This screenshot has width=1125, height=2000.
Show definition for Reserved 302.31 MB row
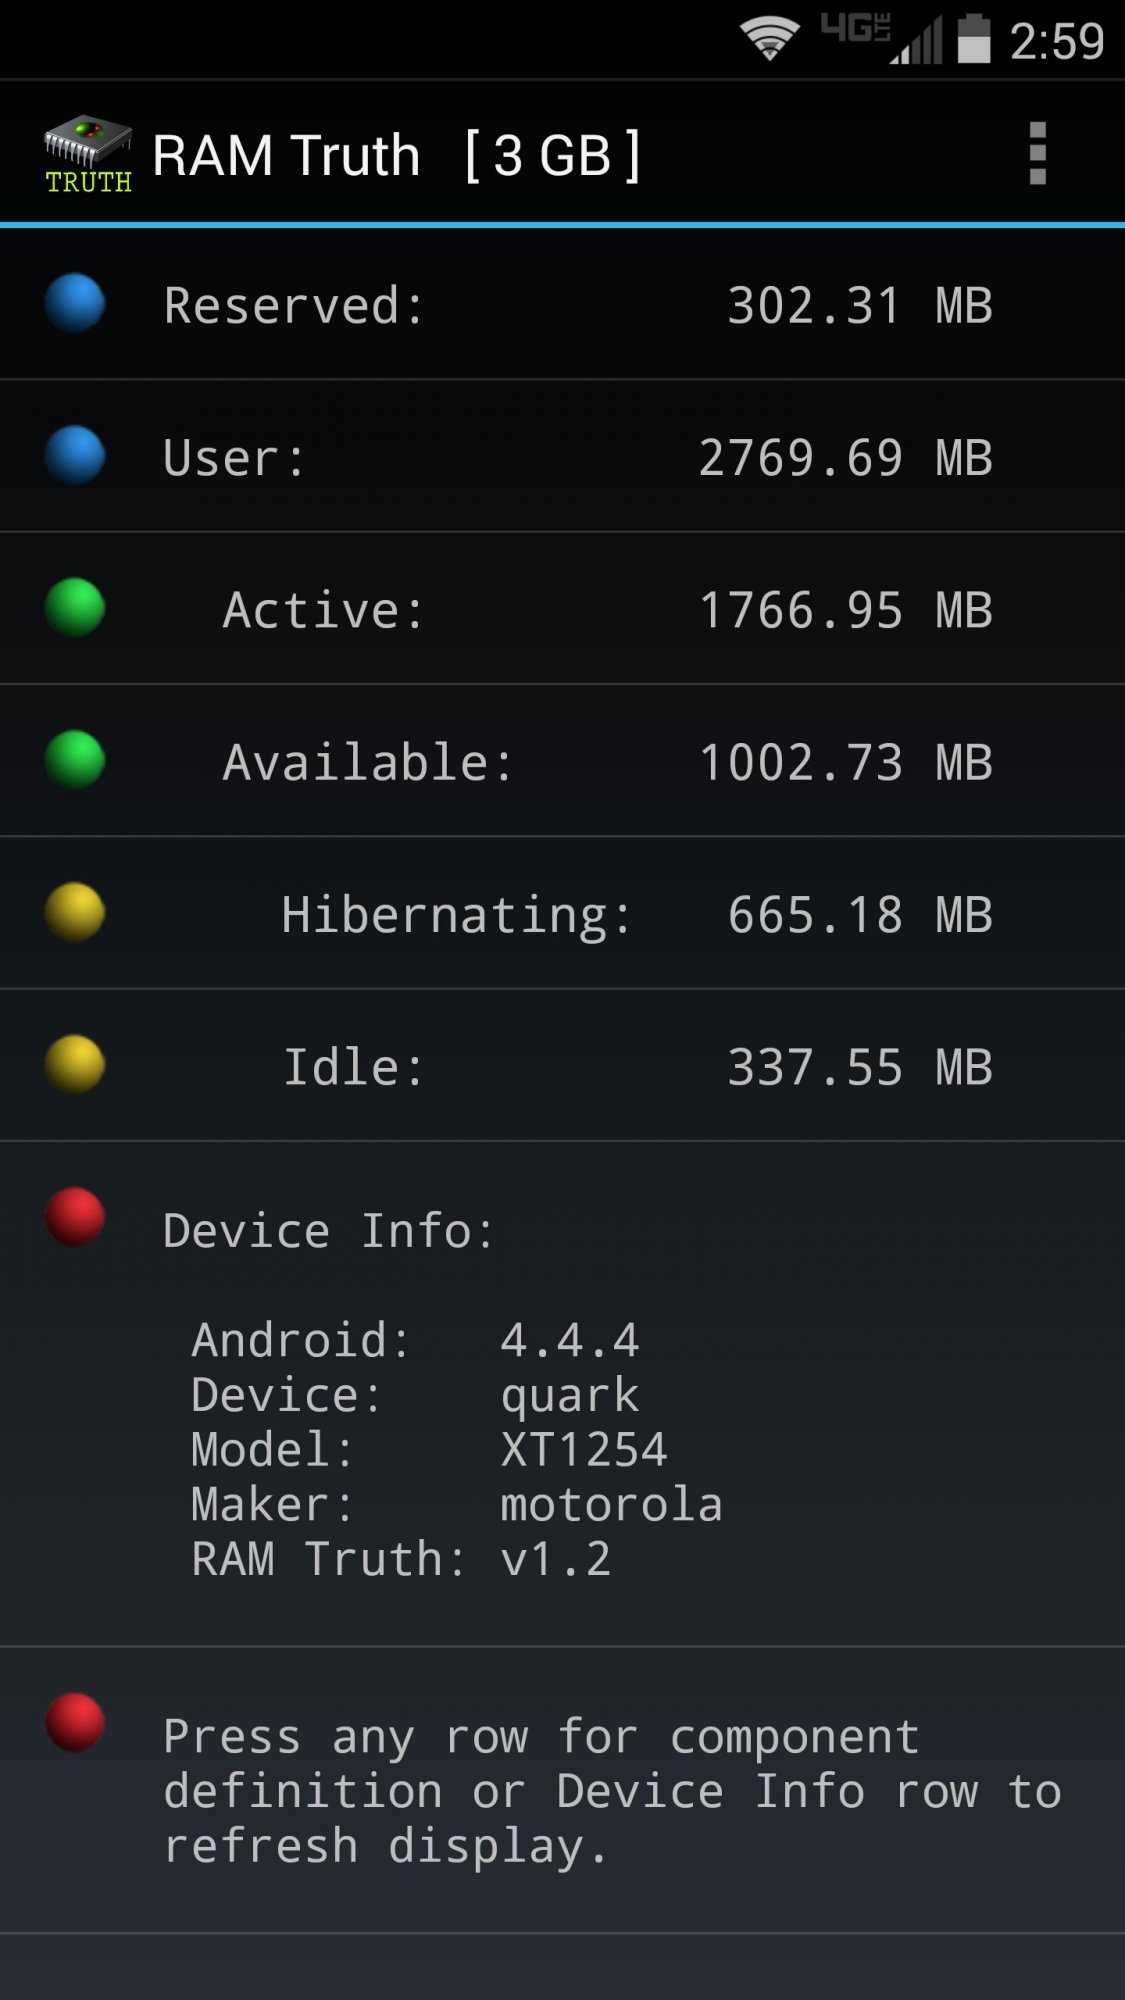point(578,305)
